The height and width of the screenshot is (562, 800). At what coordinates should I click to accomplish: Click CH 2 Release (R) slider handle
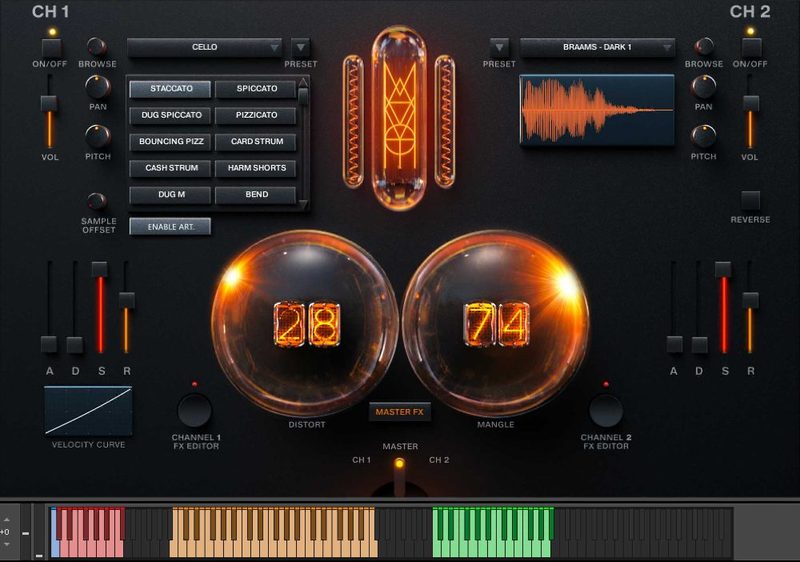[750, 300]
